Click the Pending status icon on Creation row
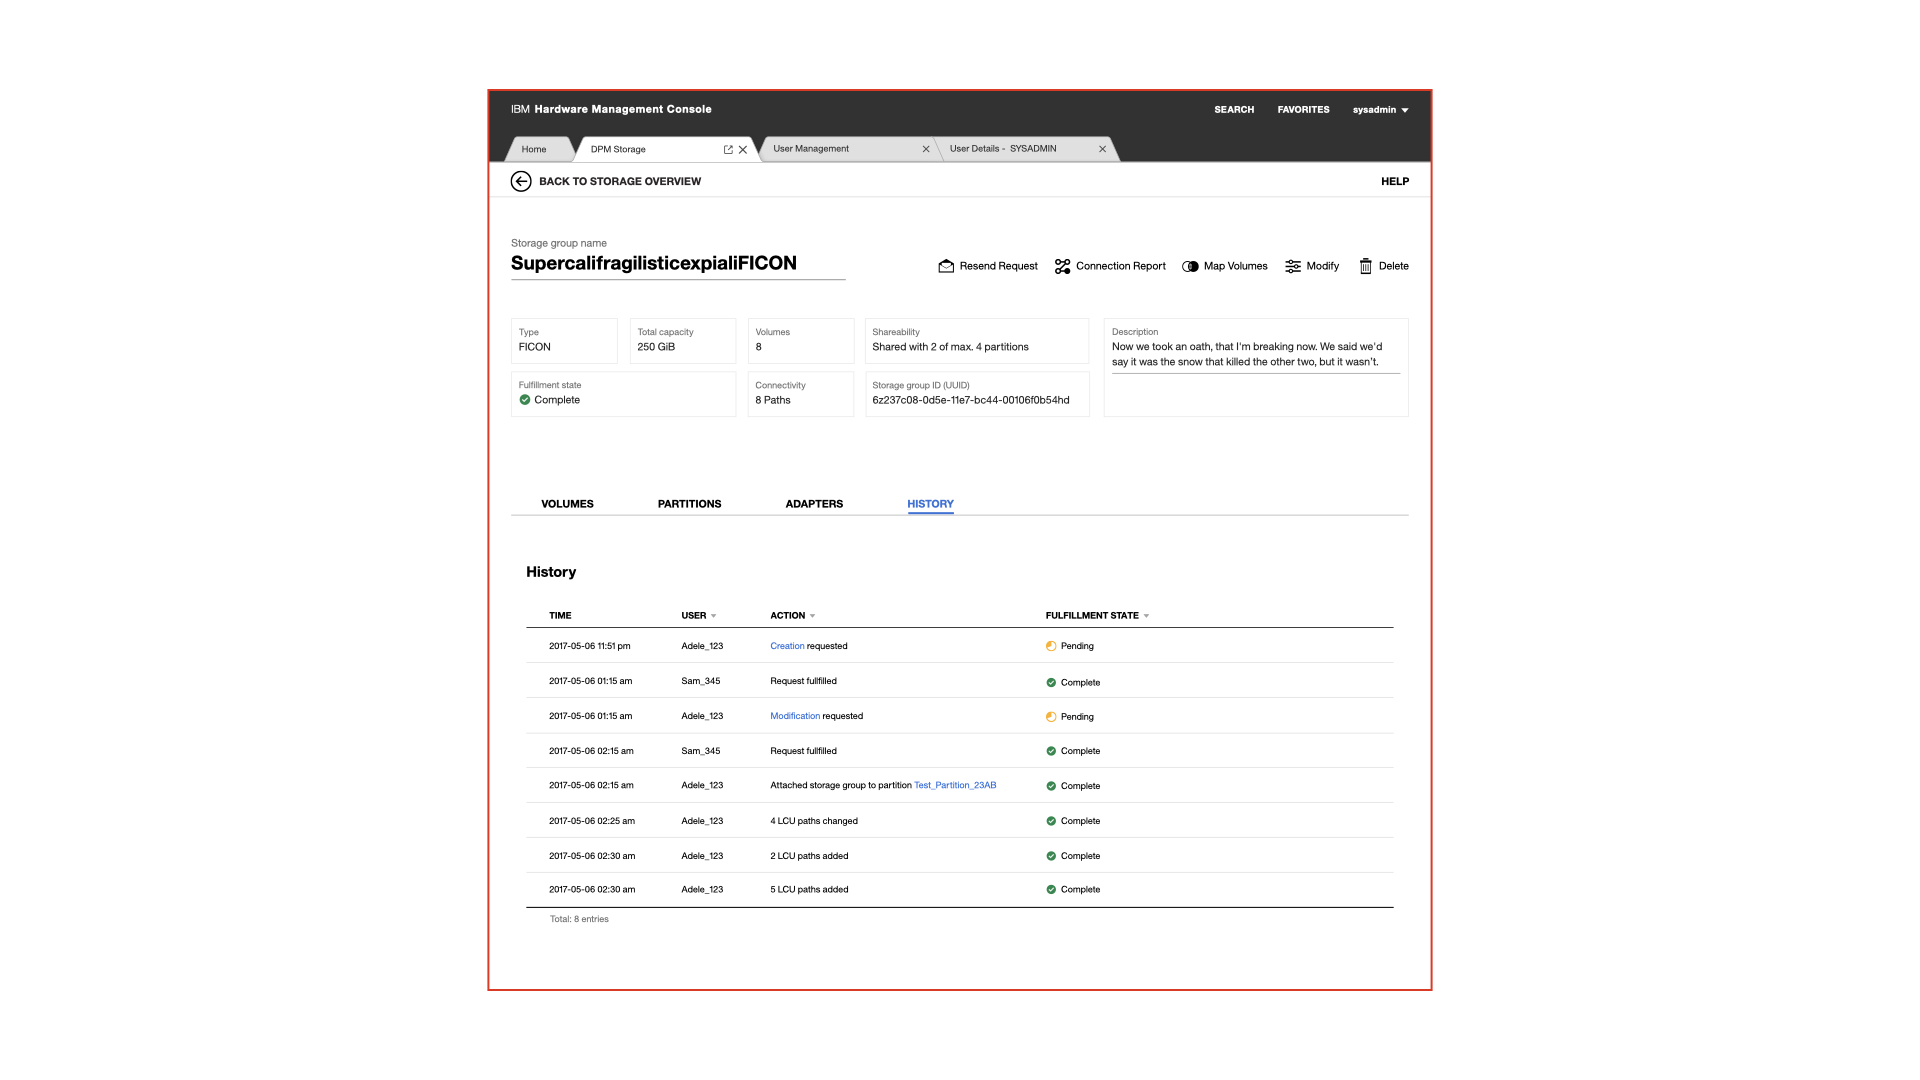Screen dimensions: 1920x1080 (1051, 646)
